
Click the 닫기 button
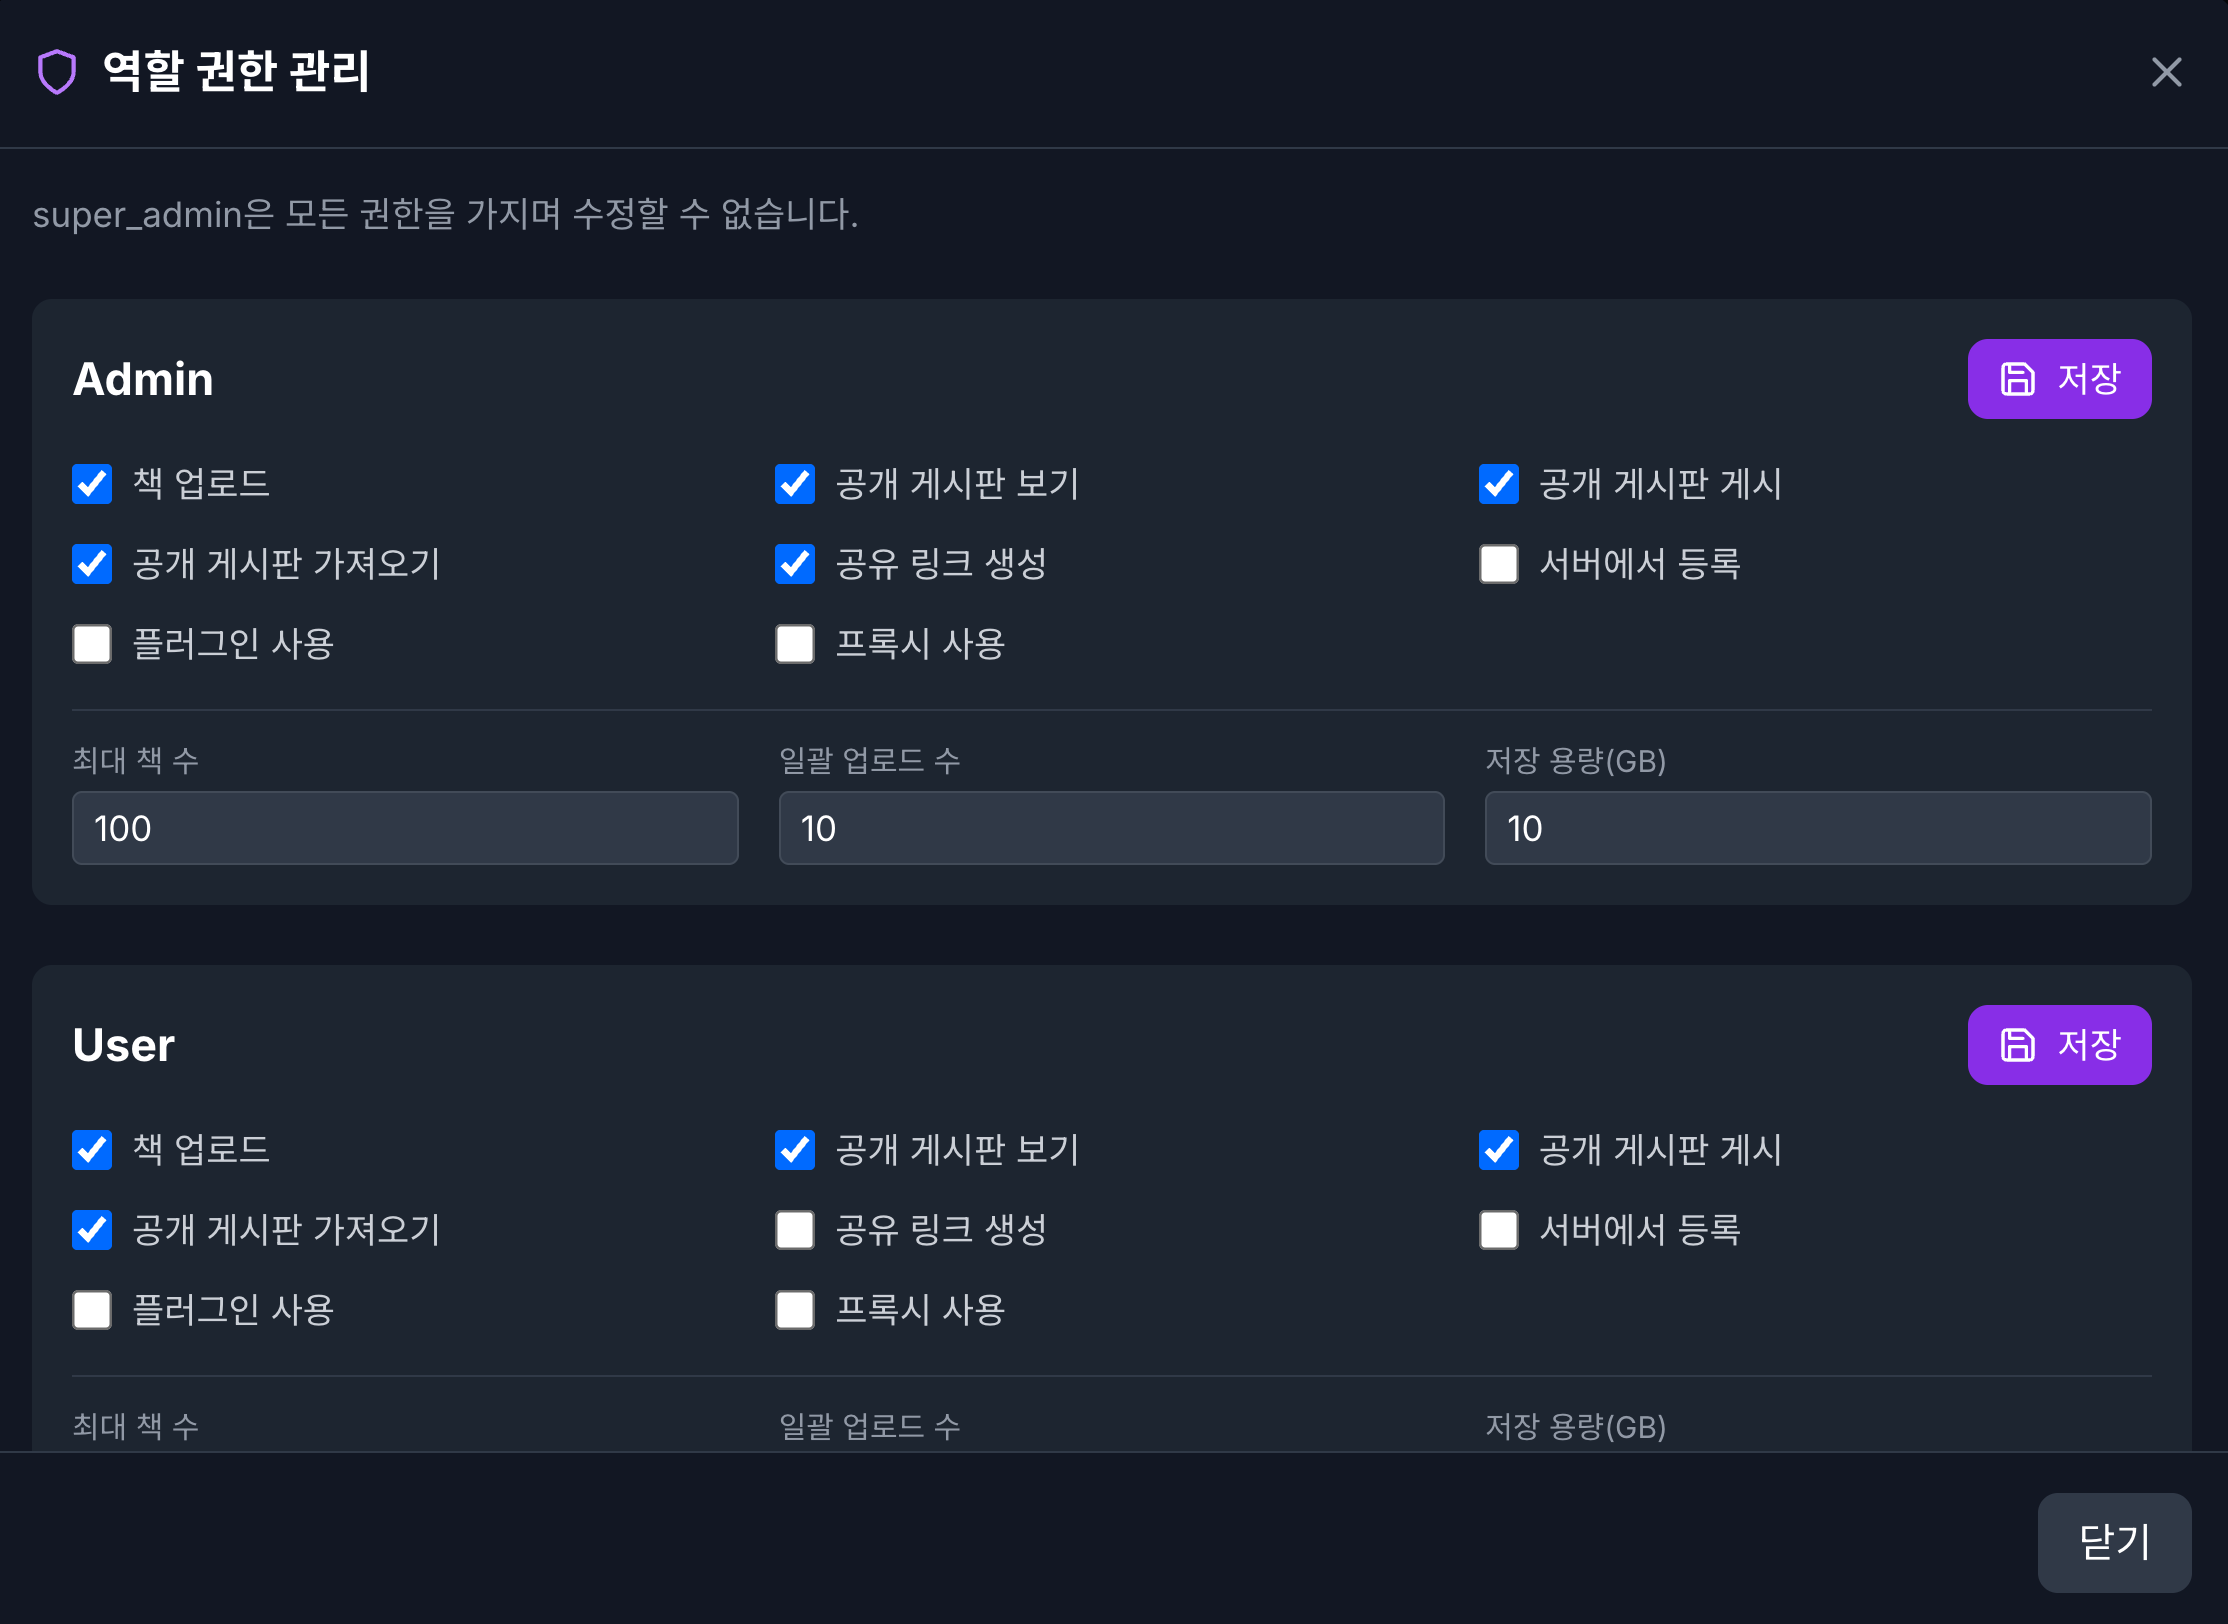pos(2113,1542)
